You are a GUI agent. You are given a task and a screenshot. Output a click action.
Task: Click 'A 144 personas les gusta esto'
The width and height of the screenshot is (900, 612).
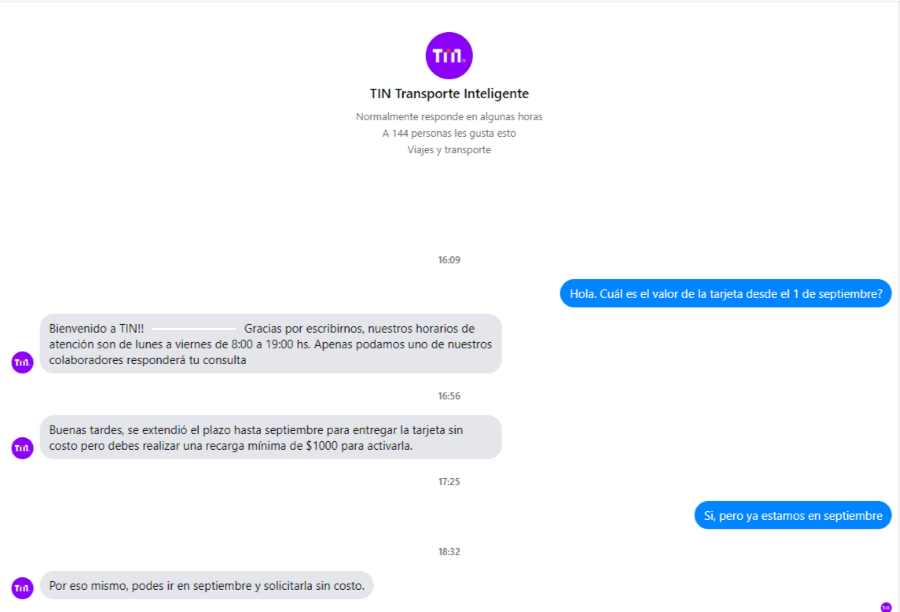click(449, 133)
